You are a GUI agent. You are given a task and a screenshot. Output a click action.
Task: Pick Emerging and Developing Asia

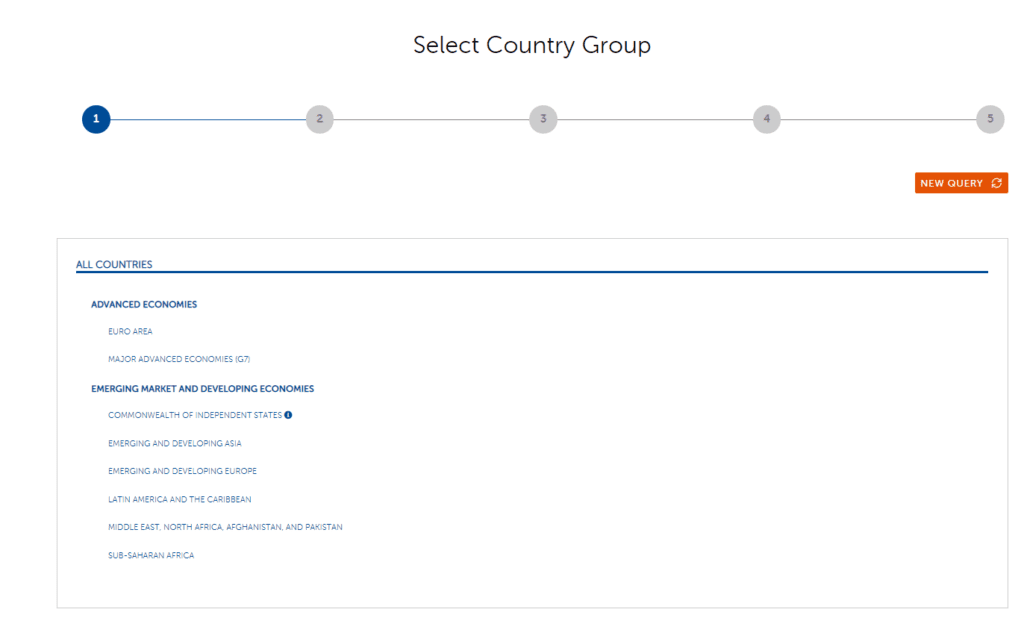pyautogui.click(x=174, y=443)
